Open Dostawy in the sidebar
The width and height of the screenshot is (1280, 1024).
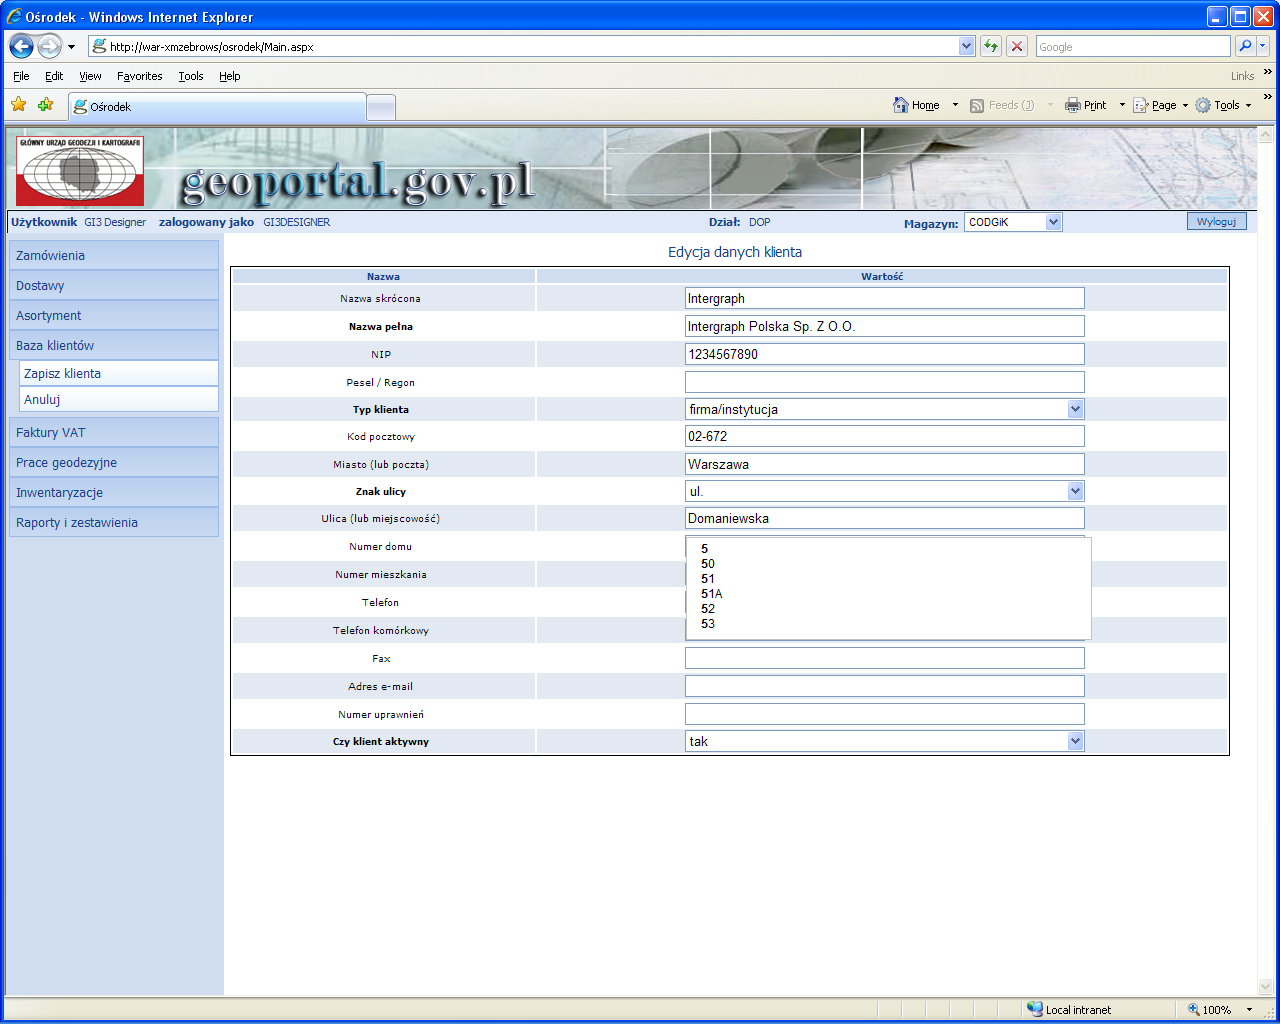pyautogui.click(x=114, y=285)
